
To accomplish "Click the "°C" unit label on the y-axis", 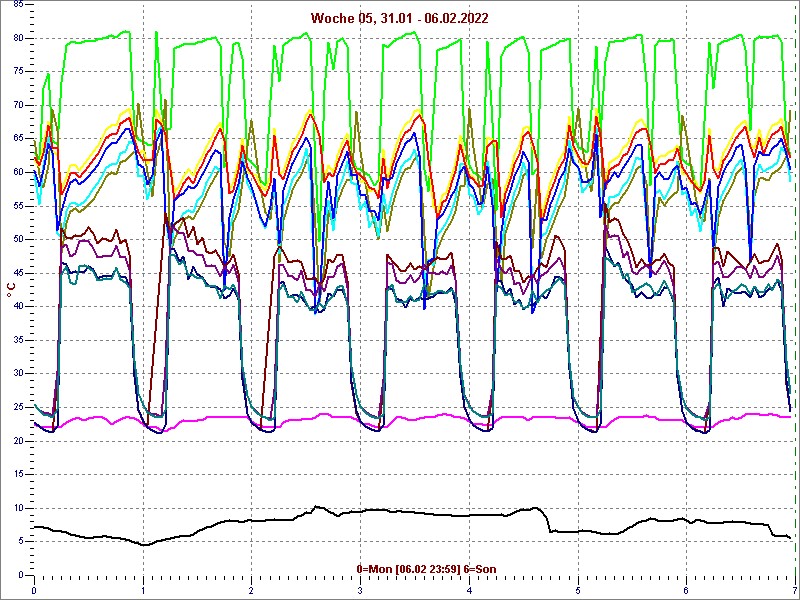I will 11,290.
